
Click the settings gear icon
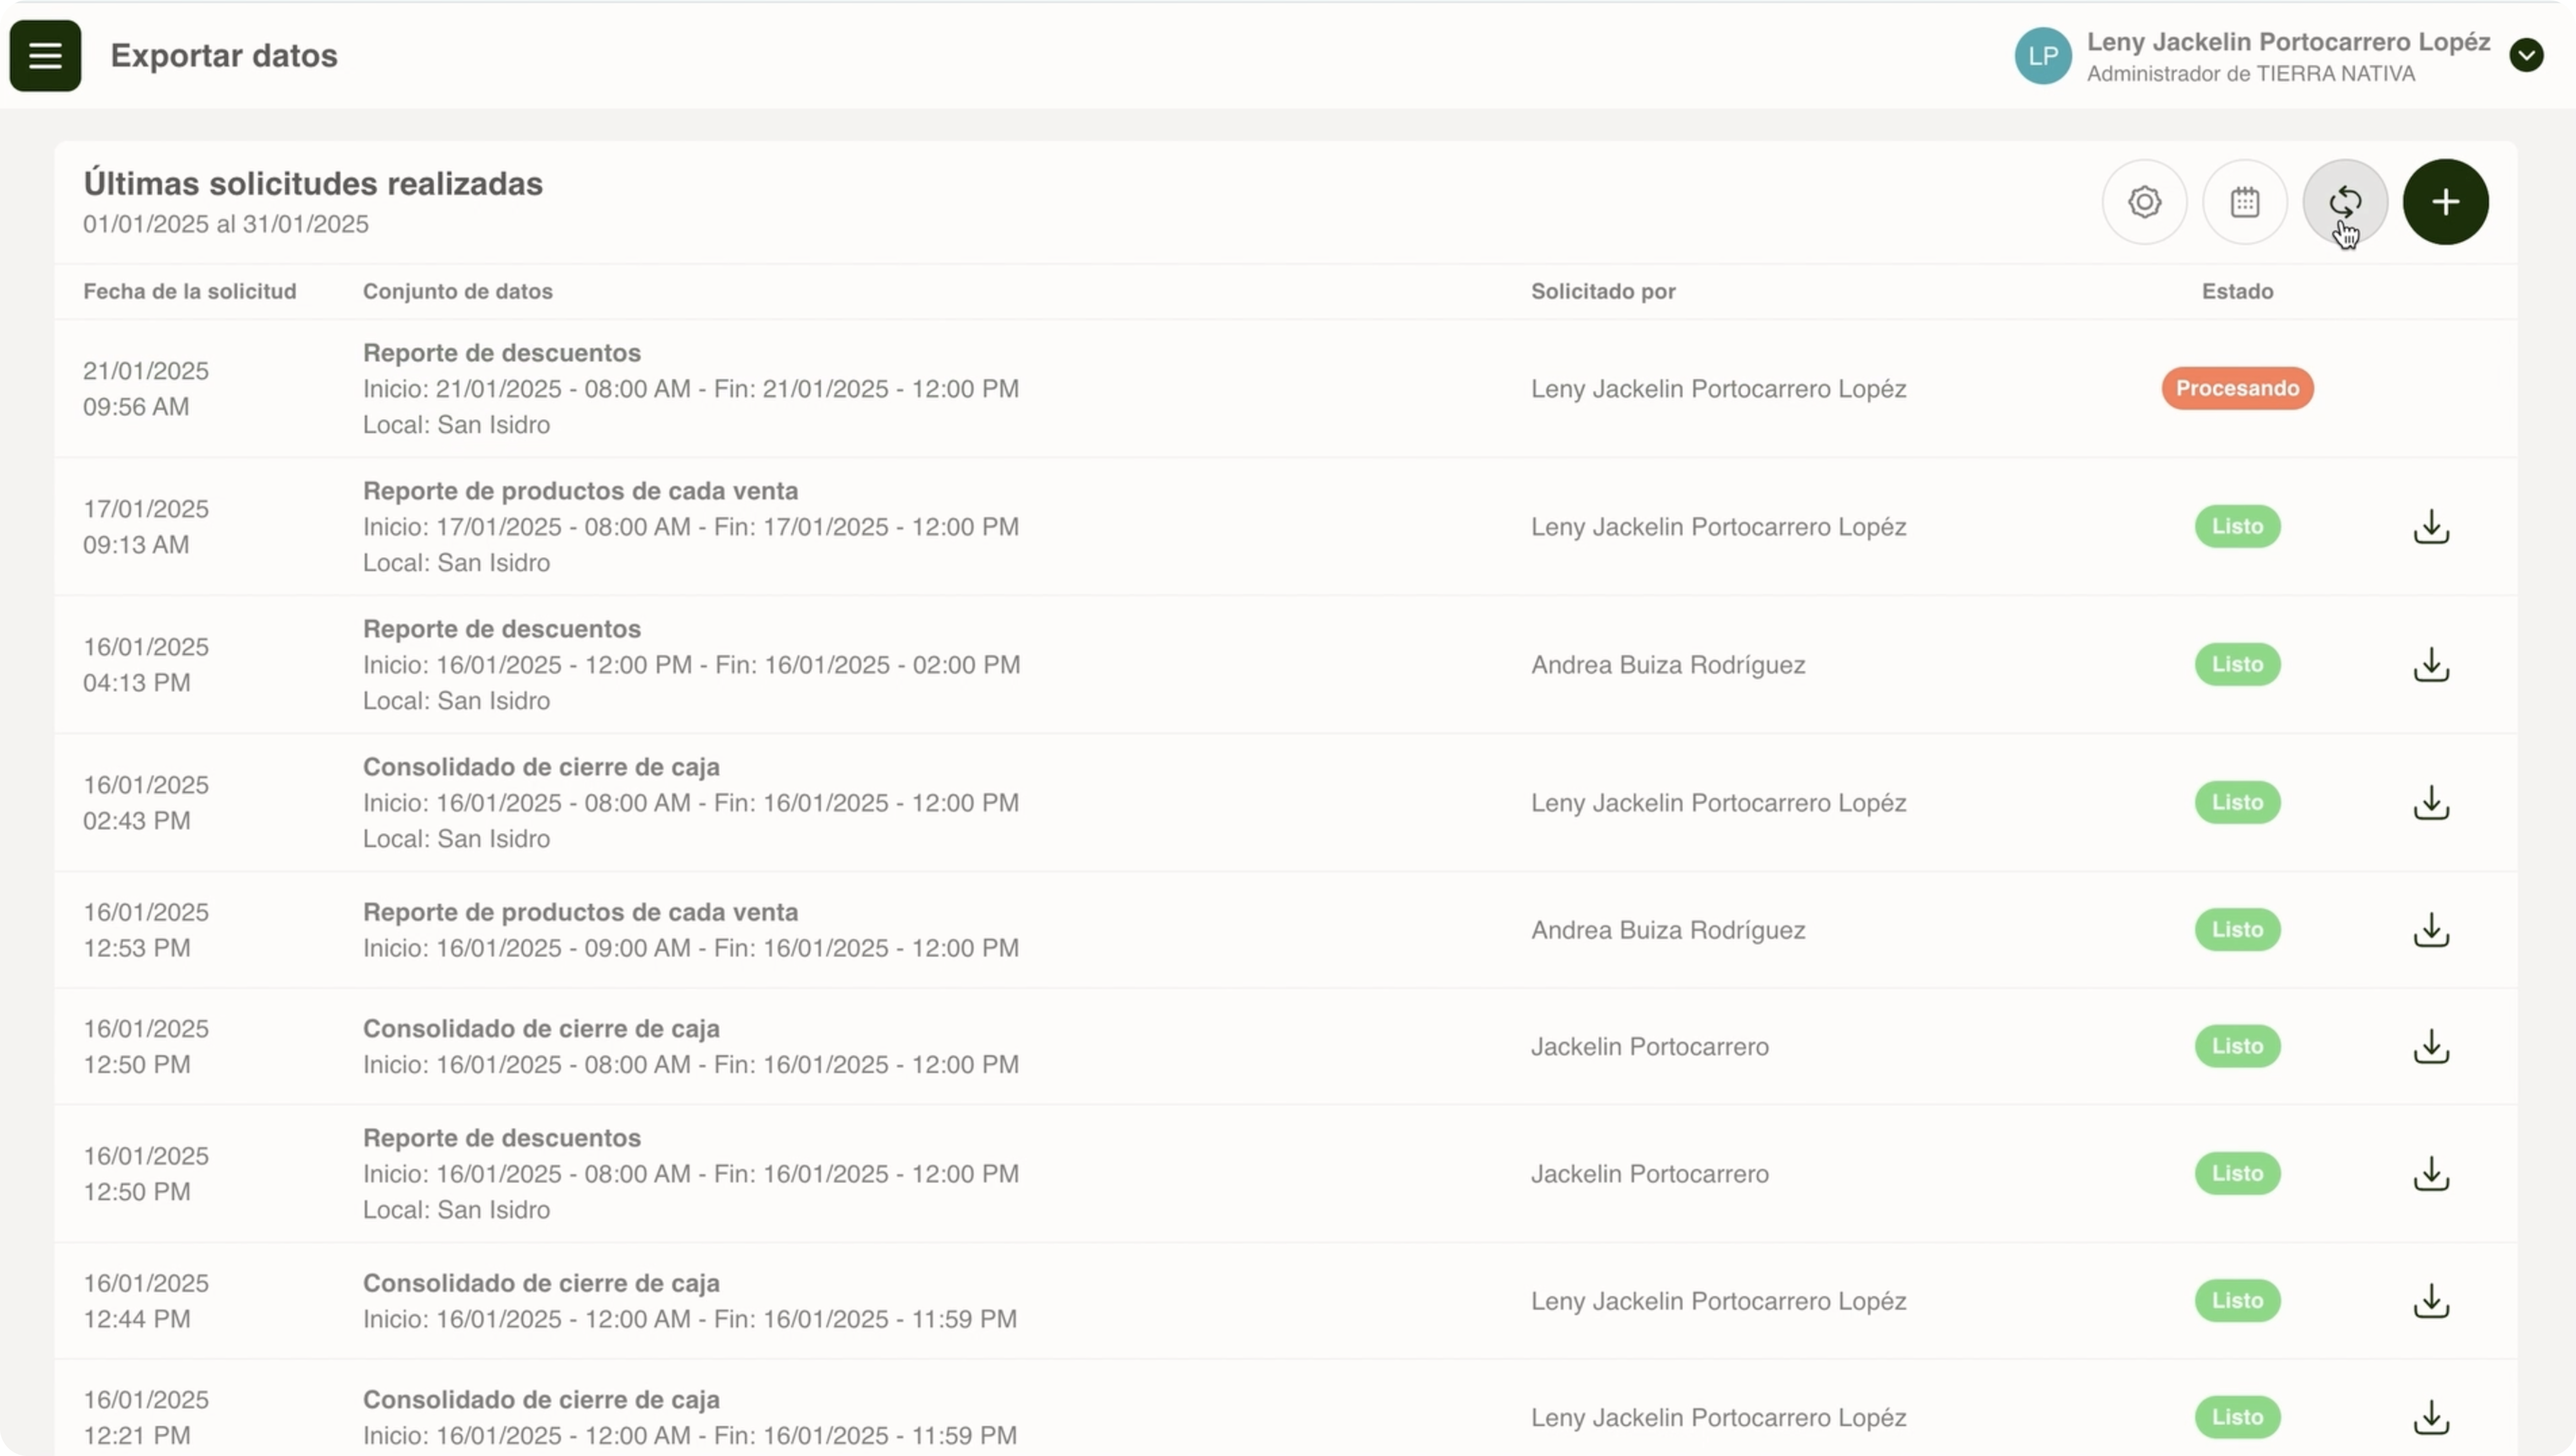[x=2144, y=202]
